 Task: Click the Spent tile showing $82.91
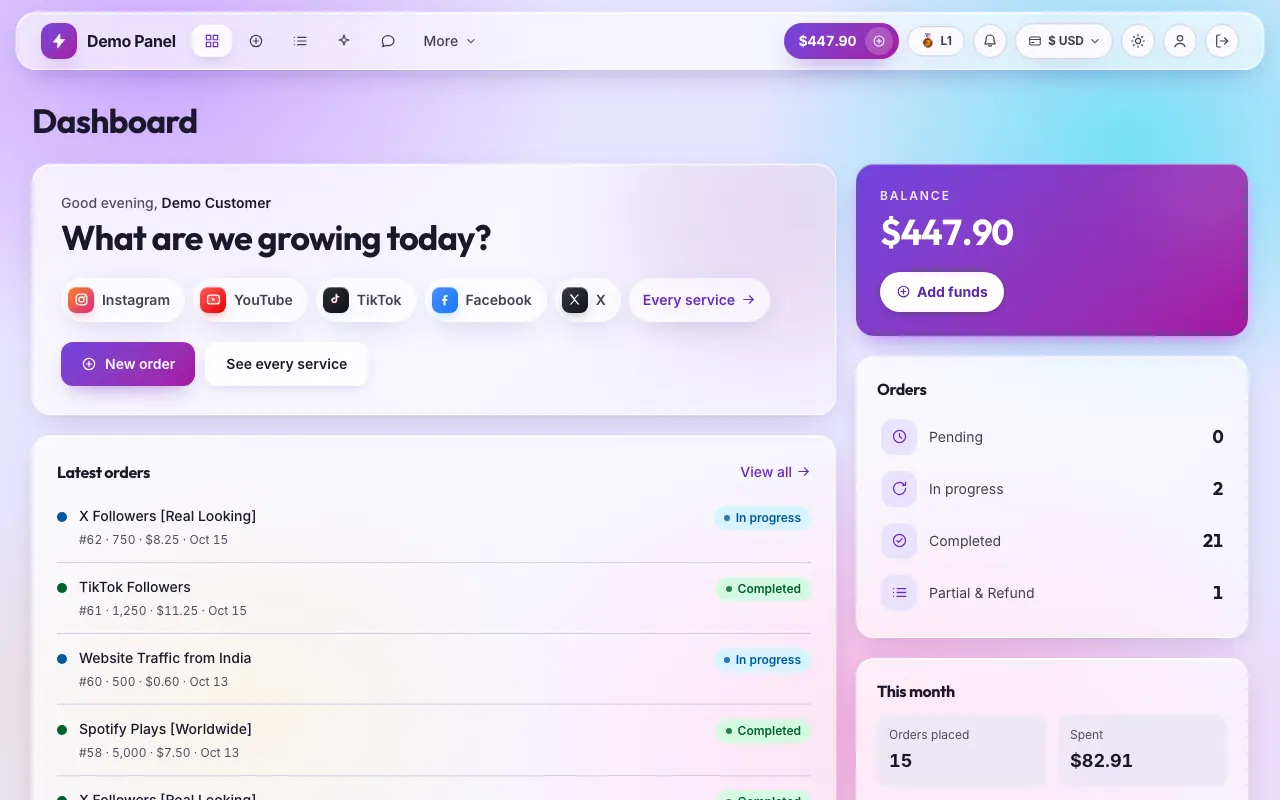(x=1142, y=750)
